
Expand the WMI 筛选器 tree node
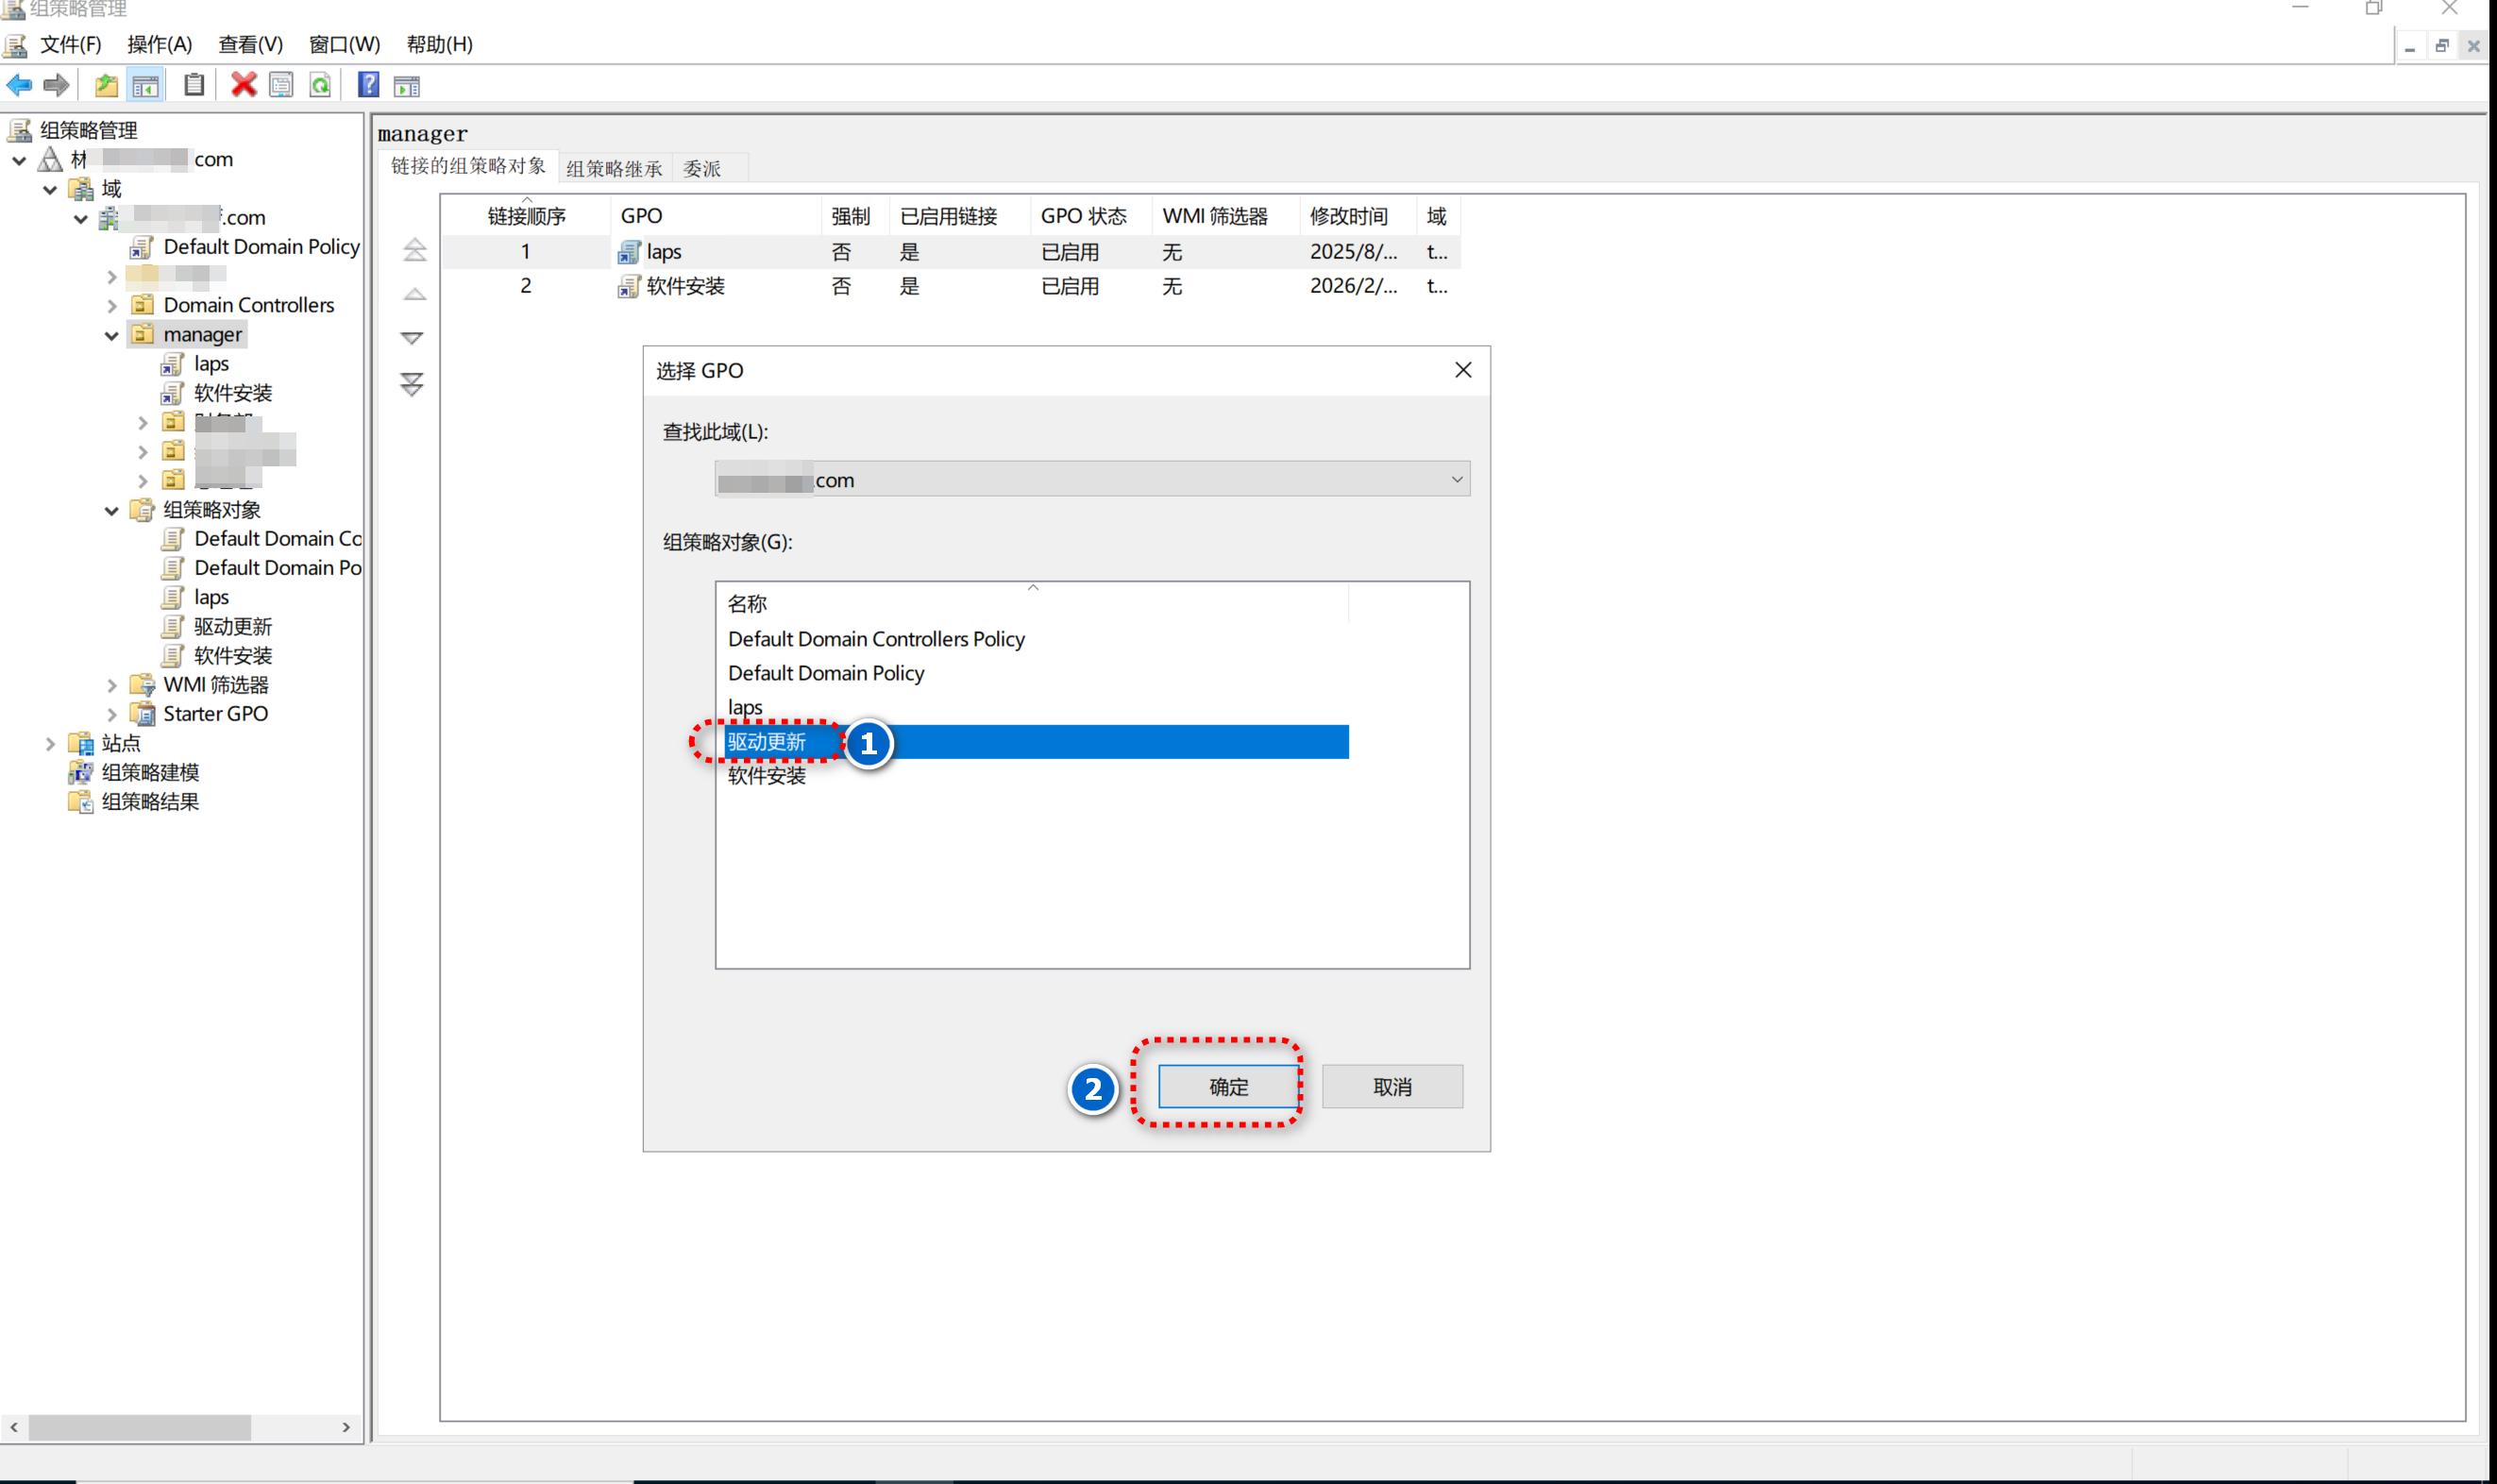(112, 686)
